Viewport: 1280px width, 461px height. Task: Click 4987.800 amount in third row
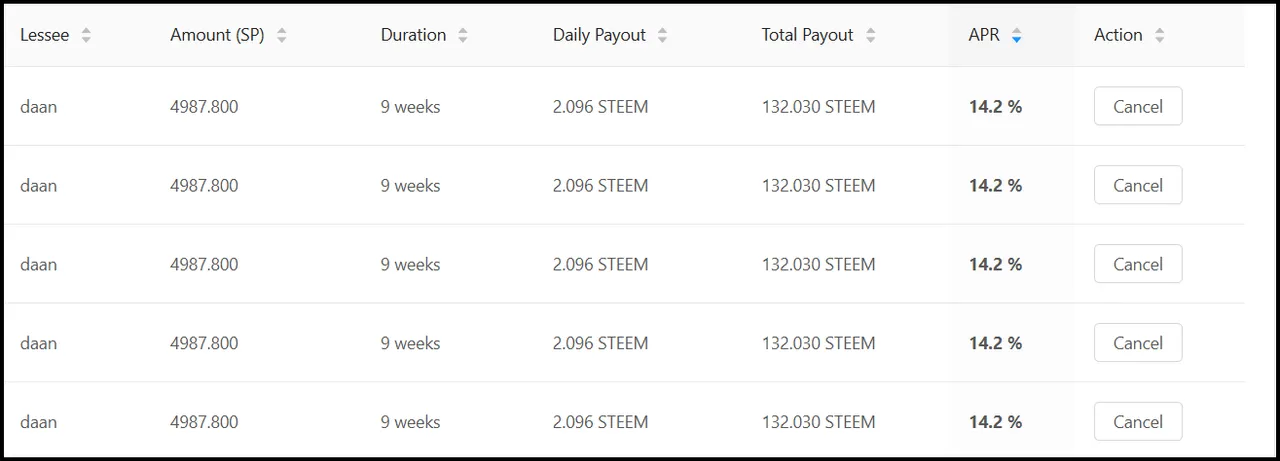(x=204, y=264)
